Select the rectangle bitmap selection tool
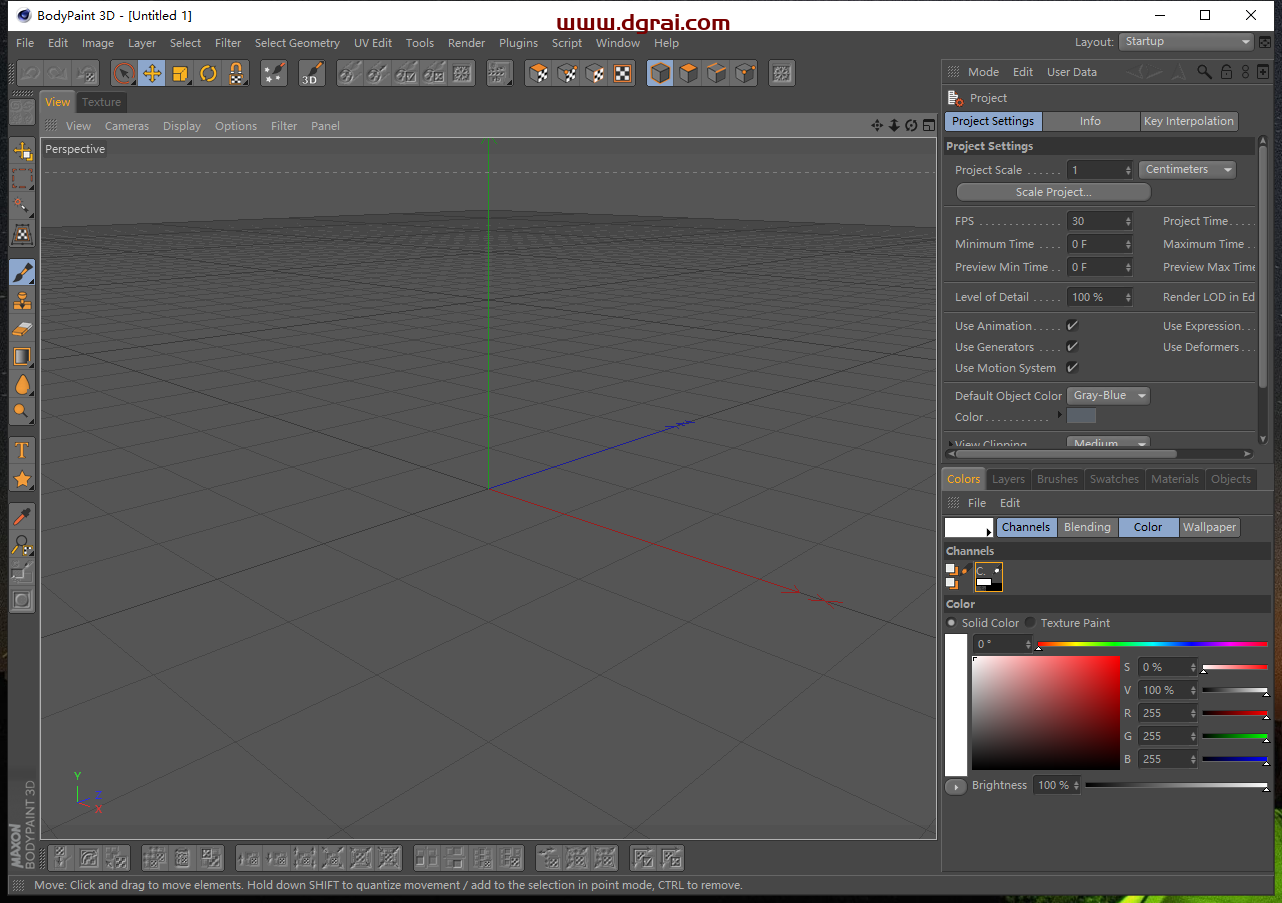 tap(22, 179)
